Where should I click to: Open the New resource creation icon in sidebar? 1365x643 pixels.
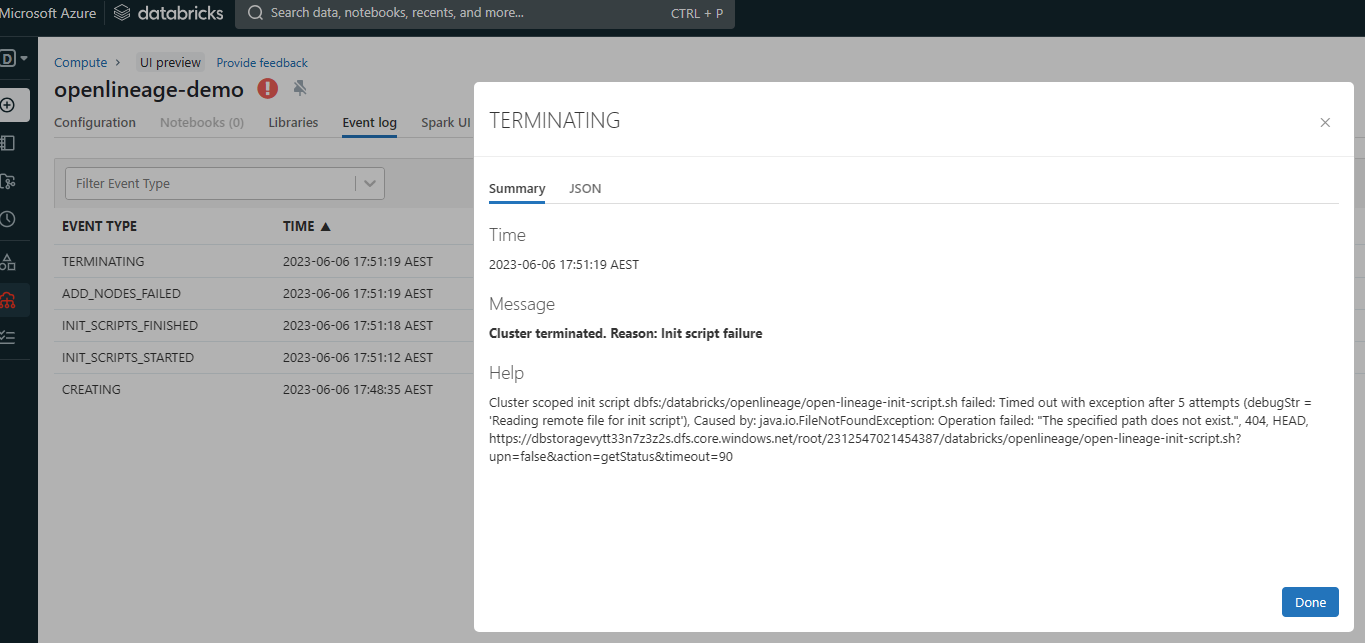(15, 104)
